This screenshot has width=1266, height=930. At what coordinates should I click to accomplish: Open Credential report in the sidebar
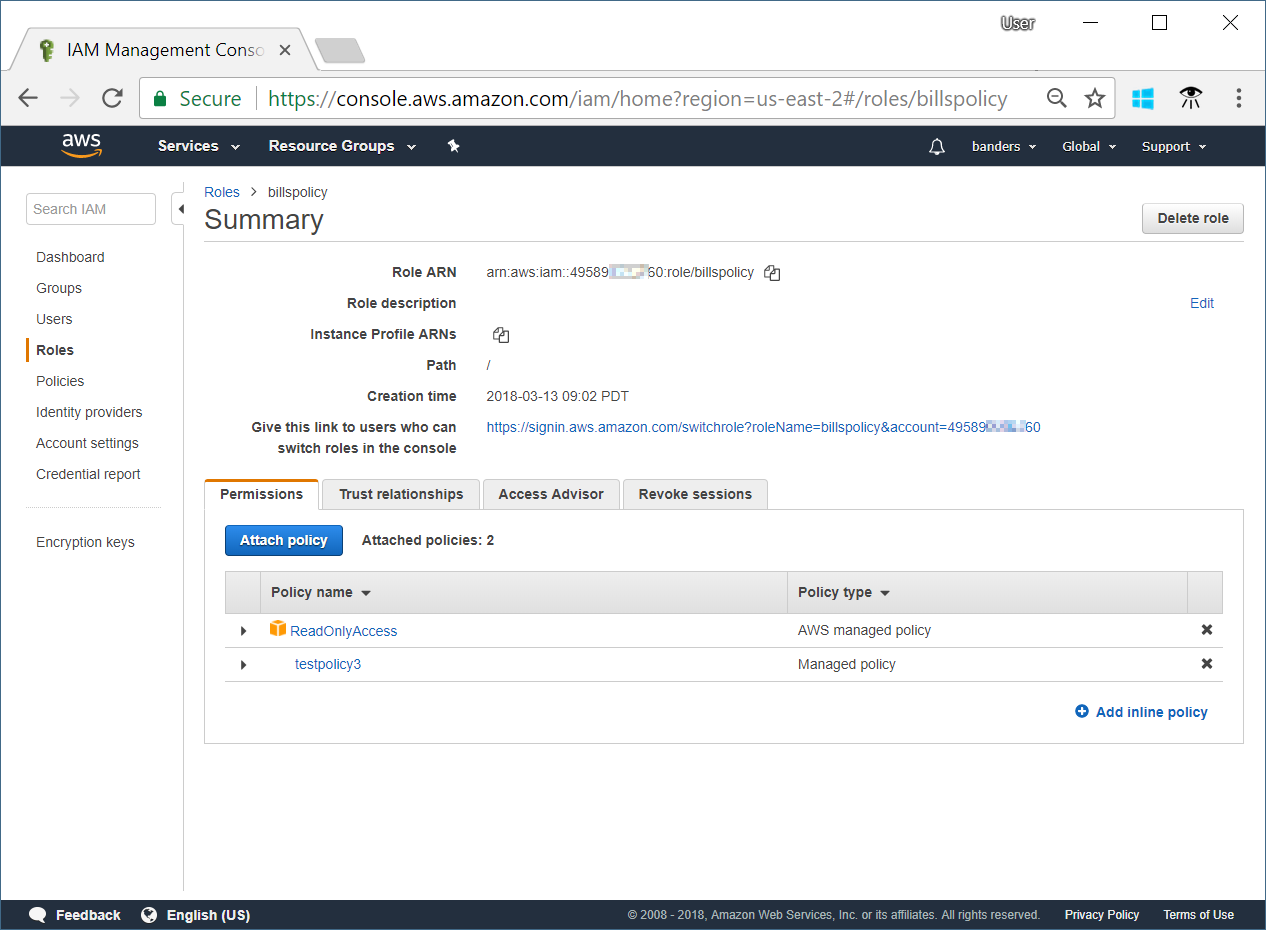click(88, 474)
